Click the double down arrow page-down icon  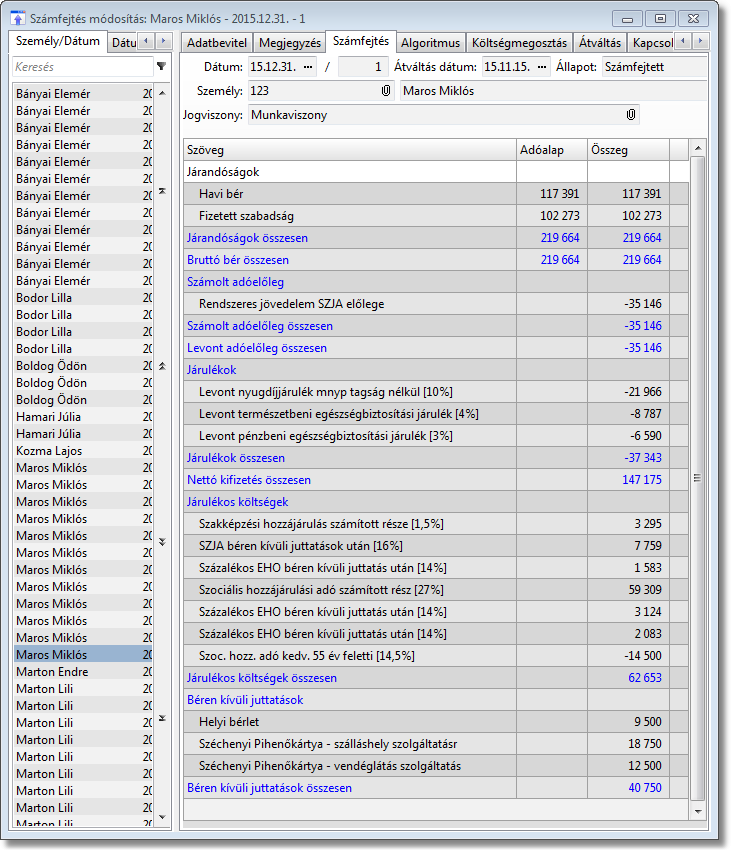(162, 541)
